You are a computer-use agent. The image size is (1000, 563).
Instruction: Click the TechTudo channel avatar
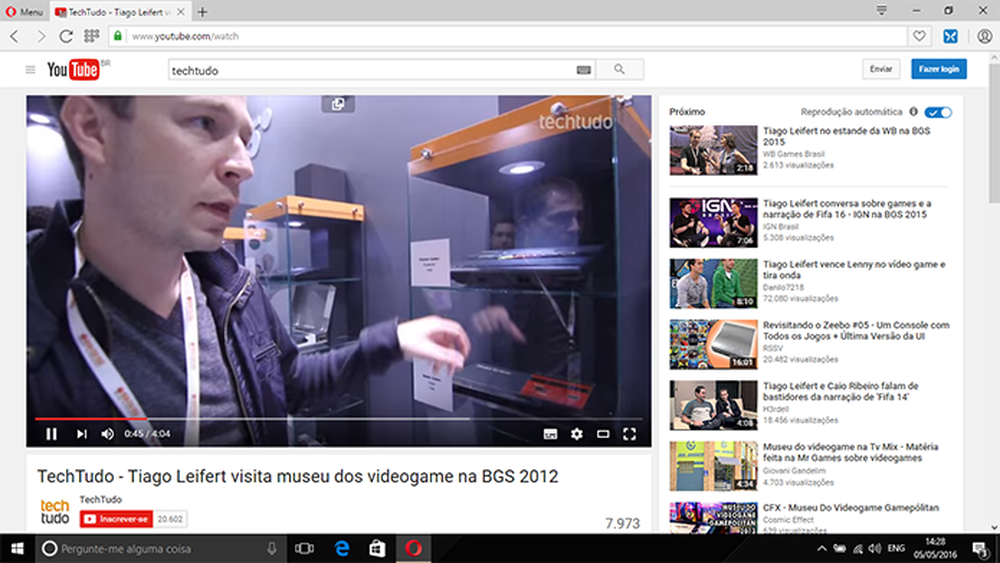(x=55, y=511)
